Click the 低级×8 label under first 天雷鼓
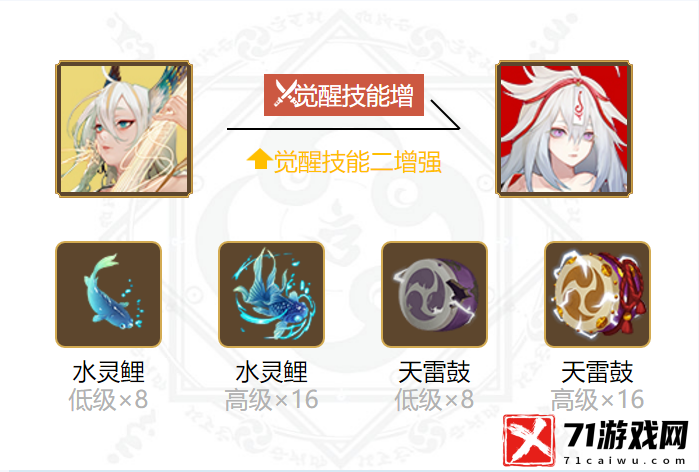The width and height of the screenshot is (699, 472). coord(435,399)
